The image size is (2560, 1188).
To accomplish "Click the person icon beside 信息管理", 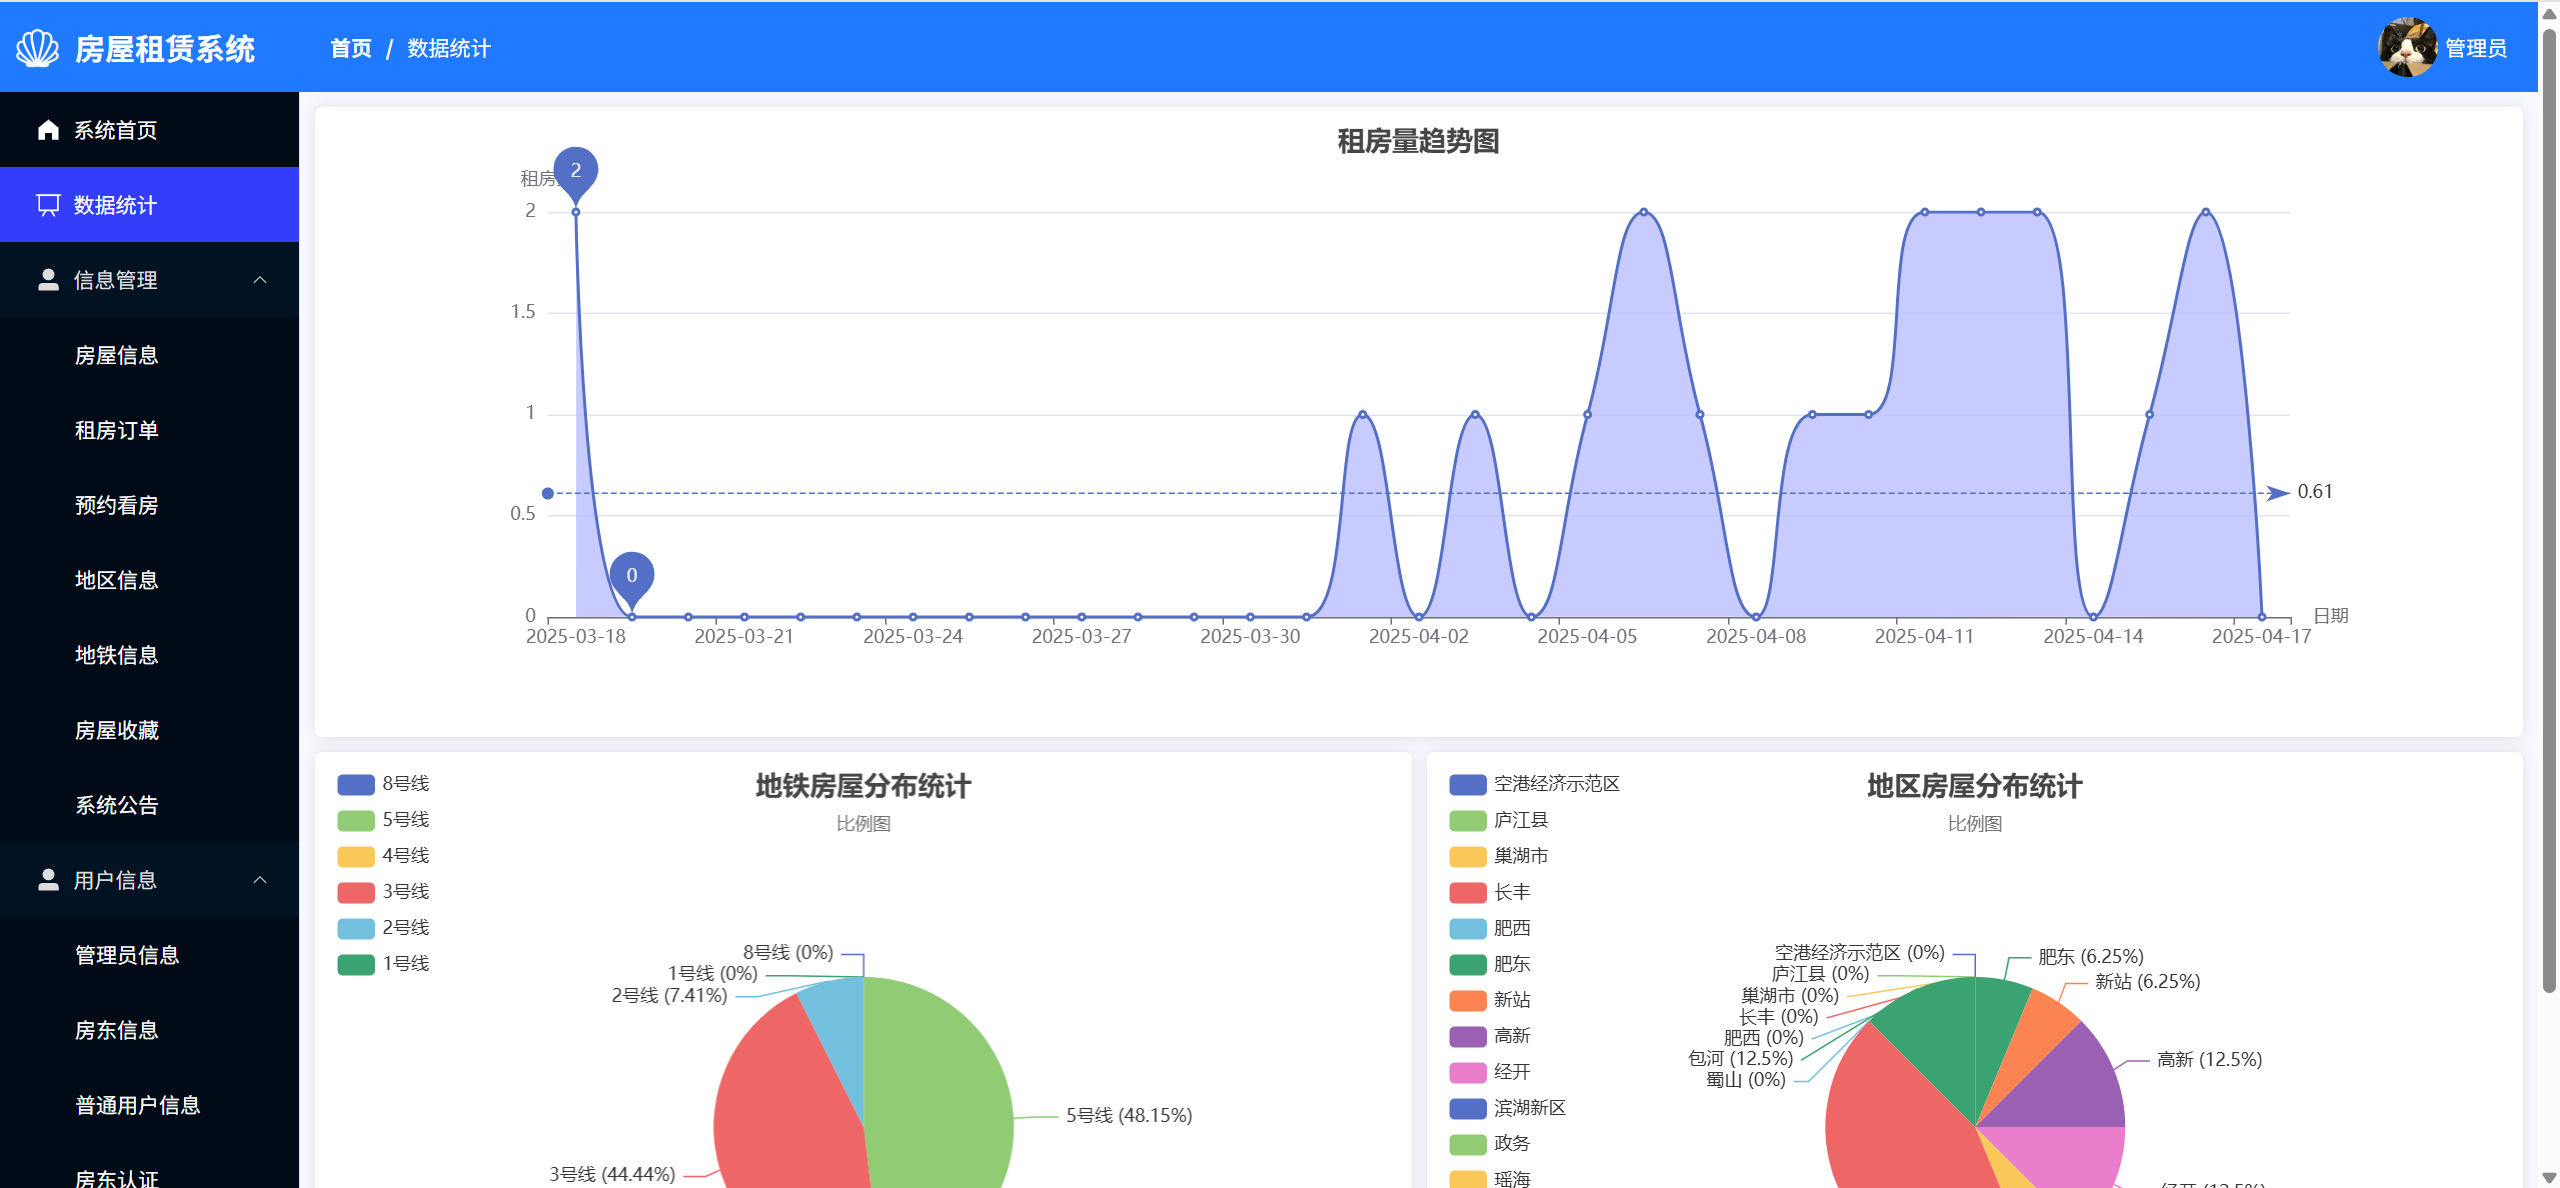I will click(48, 280).
